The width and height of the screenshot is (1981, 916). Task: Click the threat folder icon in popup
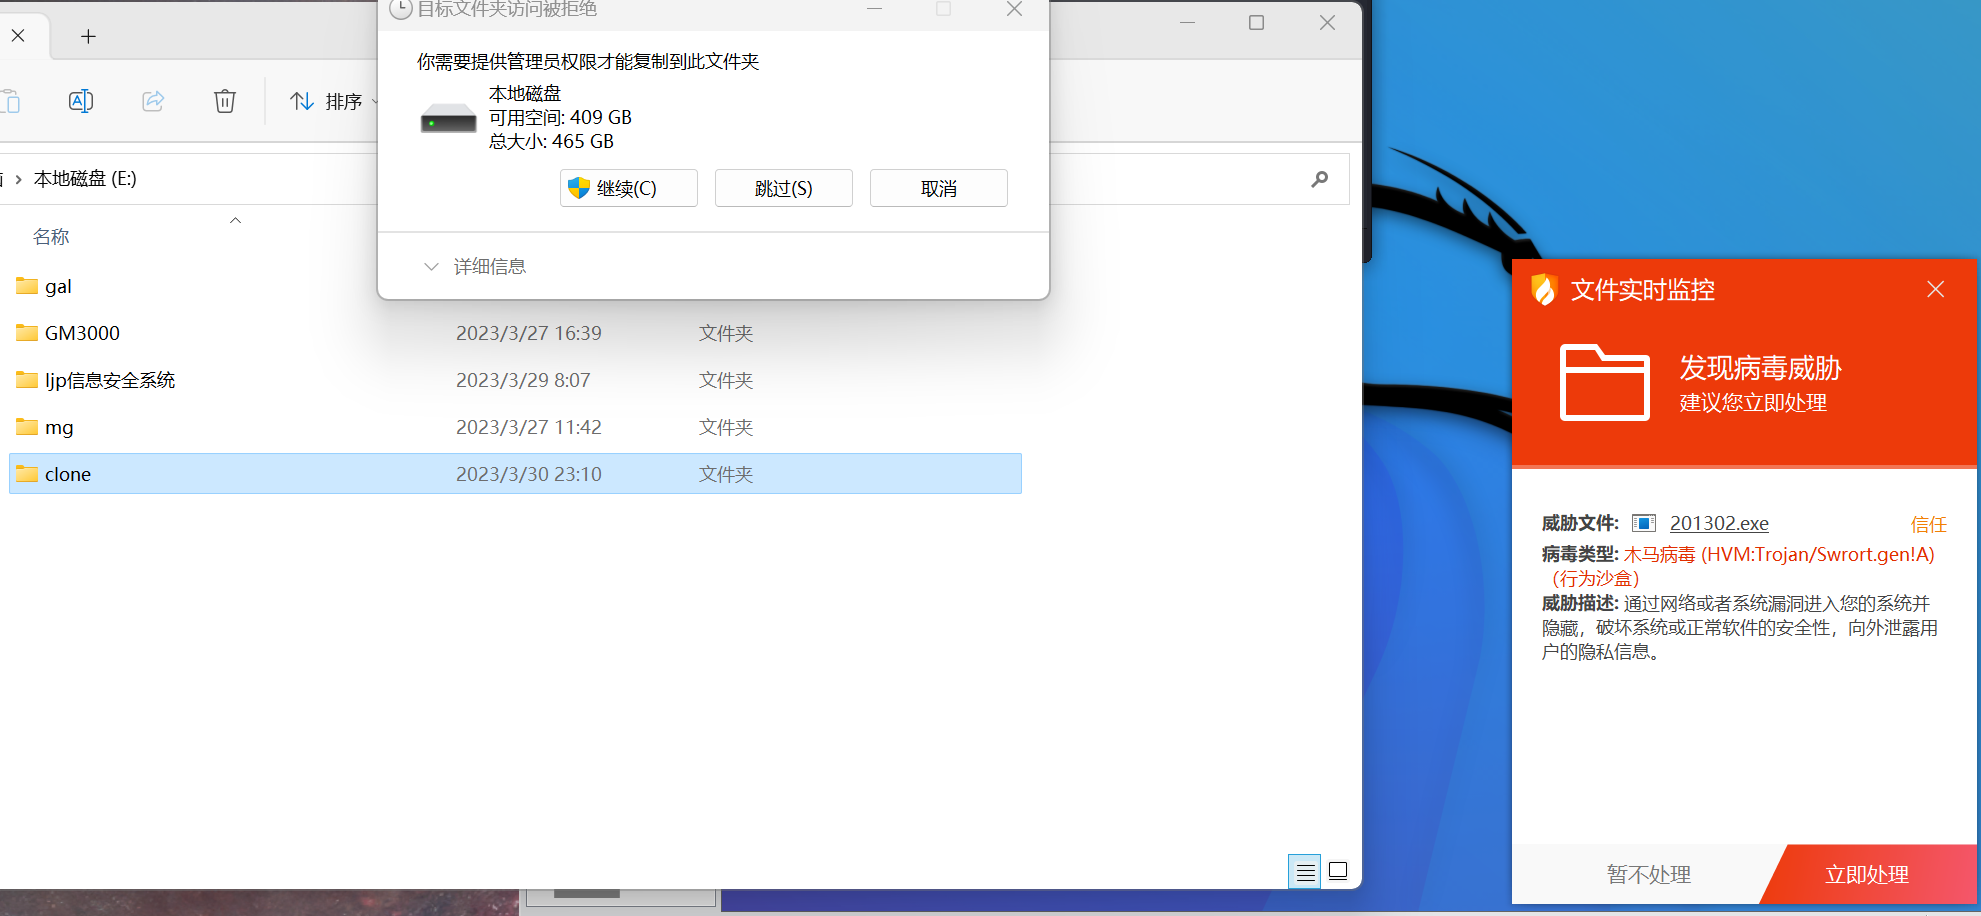pos(1605,382)
